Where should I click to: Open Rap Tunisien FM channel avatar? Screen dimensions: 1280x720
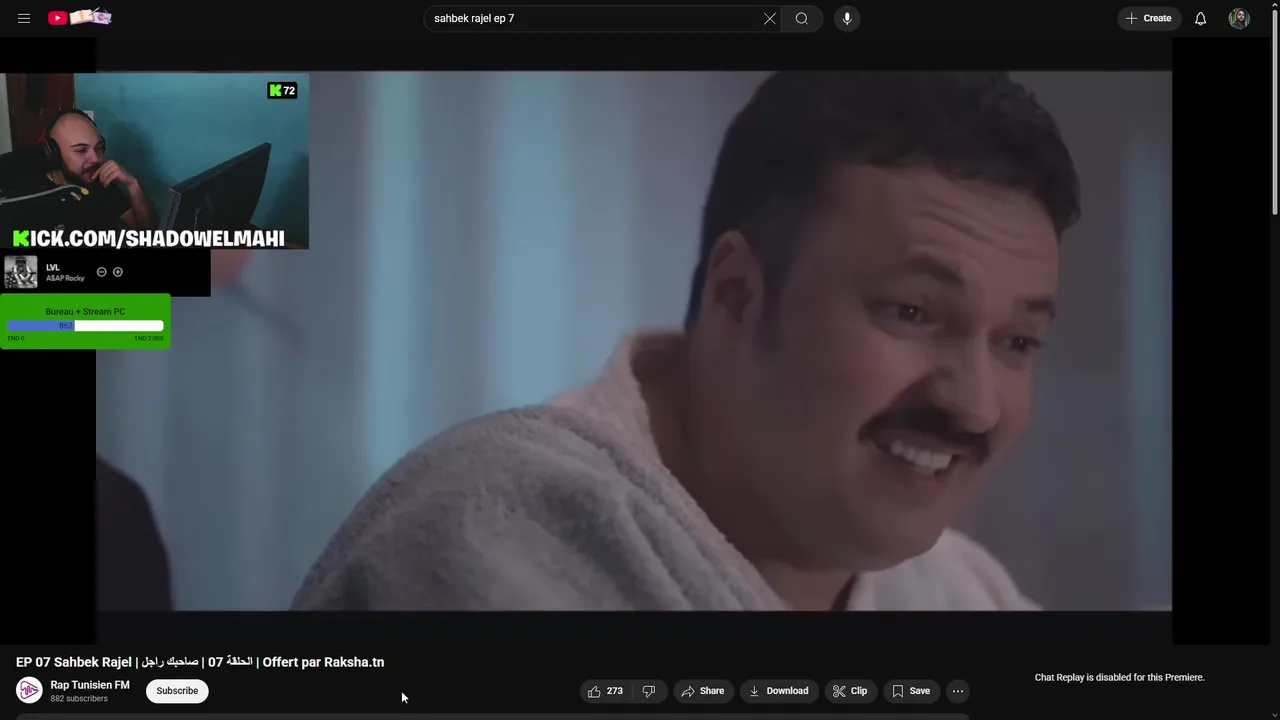pos(29,691)
